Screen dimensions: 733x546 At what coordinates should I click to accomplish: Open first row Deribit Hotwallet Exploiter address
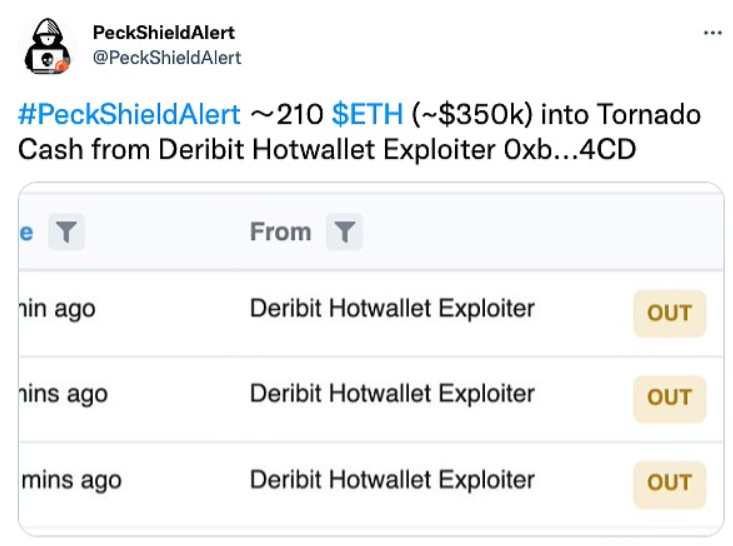pyautogui.click(x=392, y=308)
